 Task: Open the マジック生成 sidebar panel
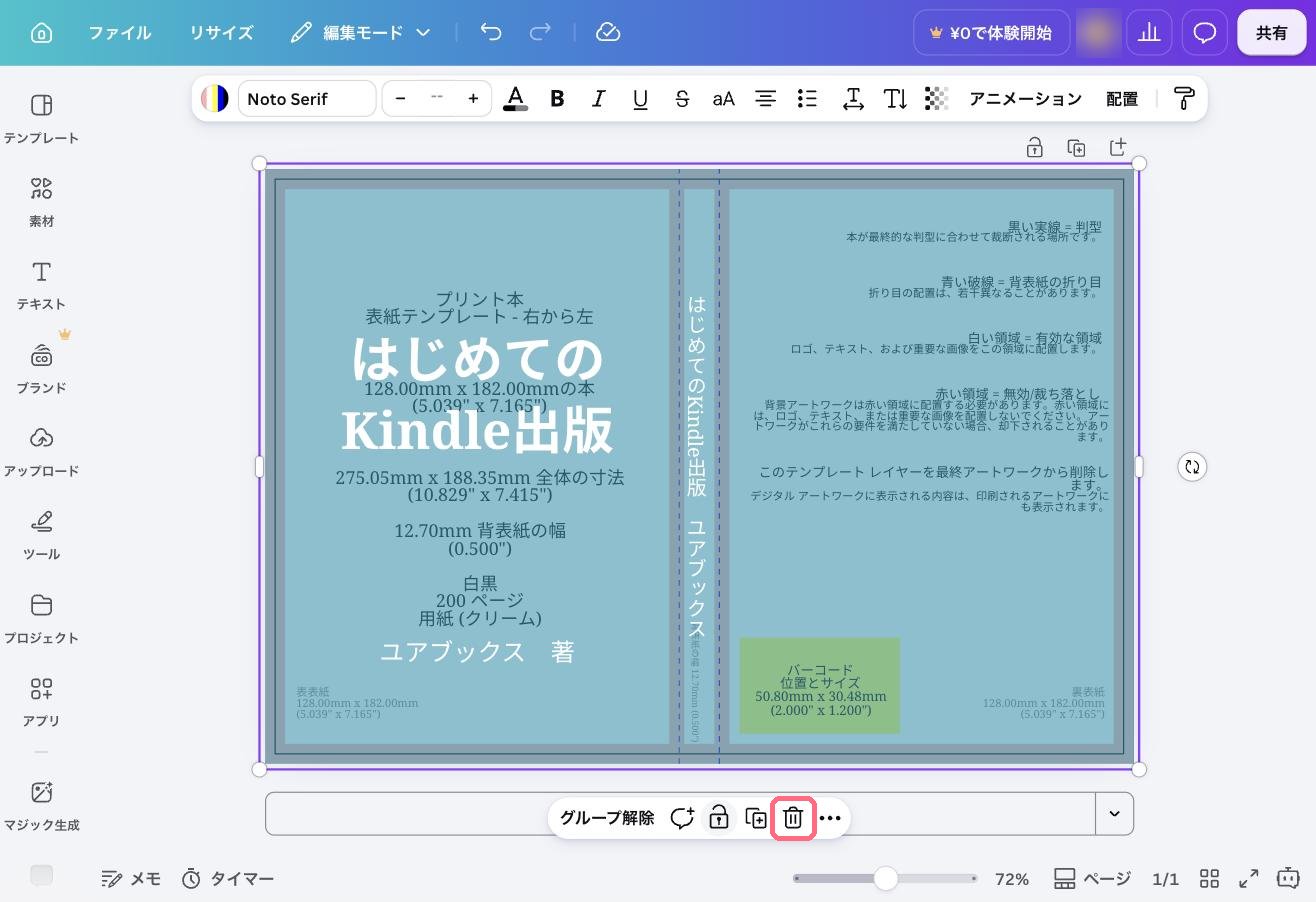41,805
